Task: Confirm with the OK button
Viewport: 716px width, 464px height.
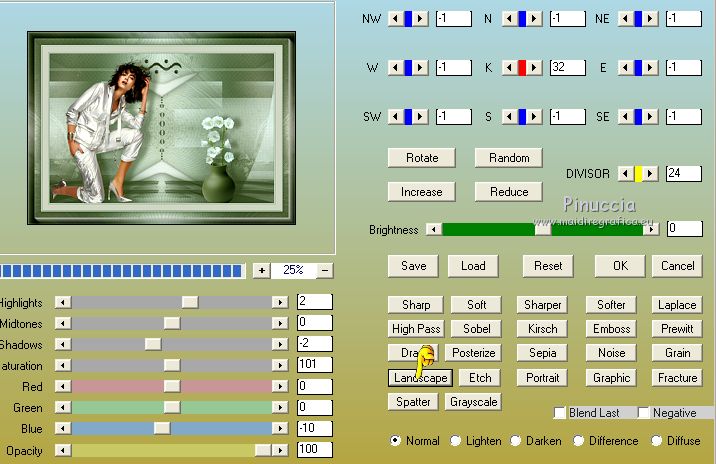Action: click(620, 266)
